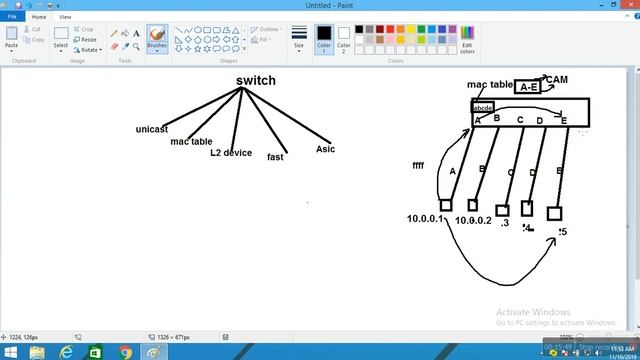640x360 pixels.
Task: Open File Explorer from the taskbar
Action: [37, 352]
